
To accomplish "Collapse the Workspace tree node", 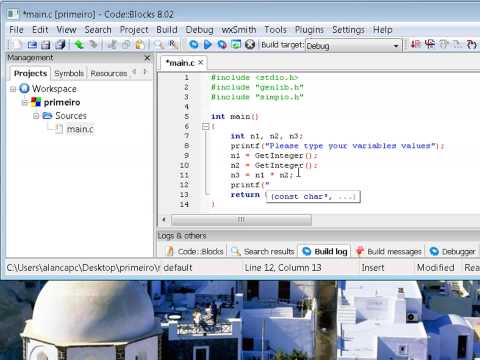I will tap(13, 89).
